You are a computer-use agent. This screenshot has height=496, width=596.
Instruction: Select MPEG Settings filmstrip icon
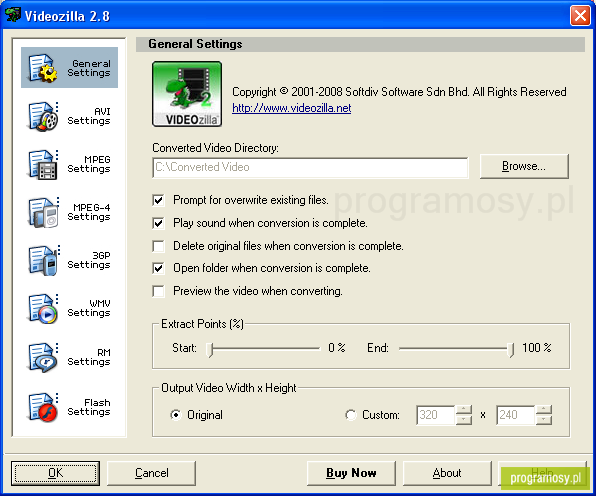coord(43,165)
